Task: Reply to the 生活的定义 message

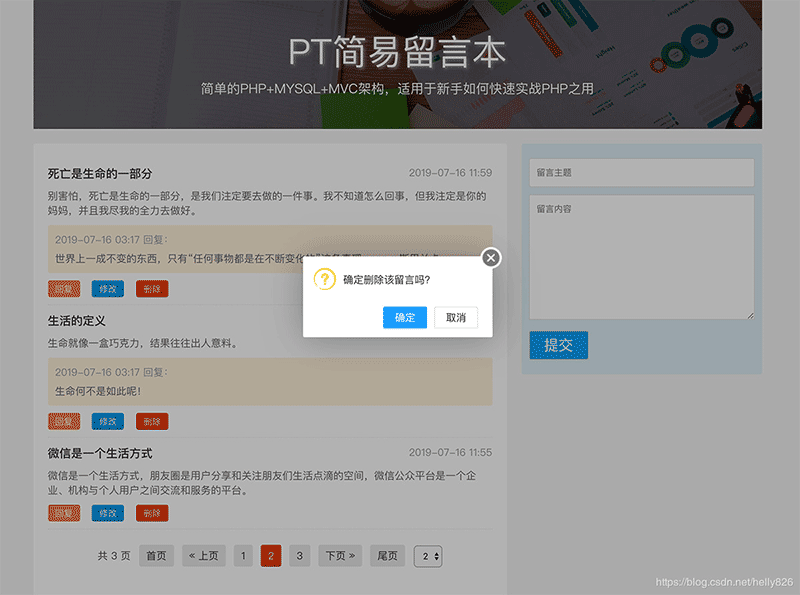Action: tap(64, 422)
